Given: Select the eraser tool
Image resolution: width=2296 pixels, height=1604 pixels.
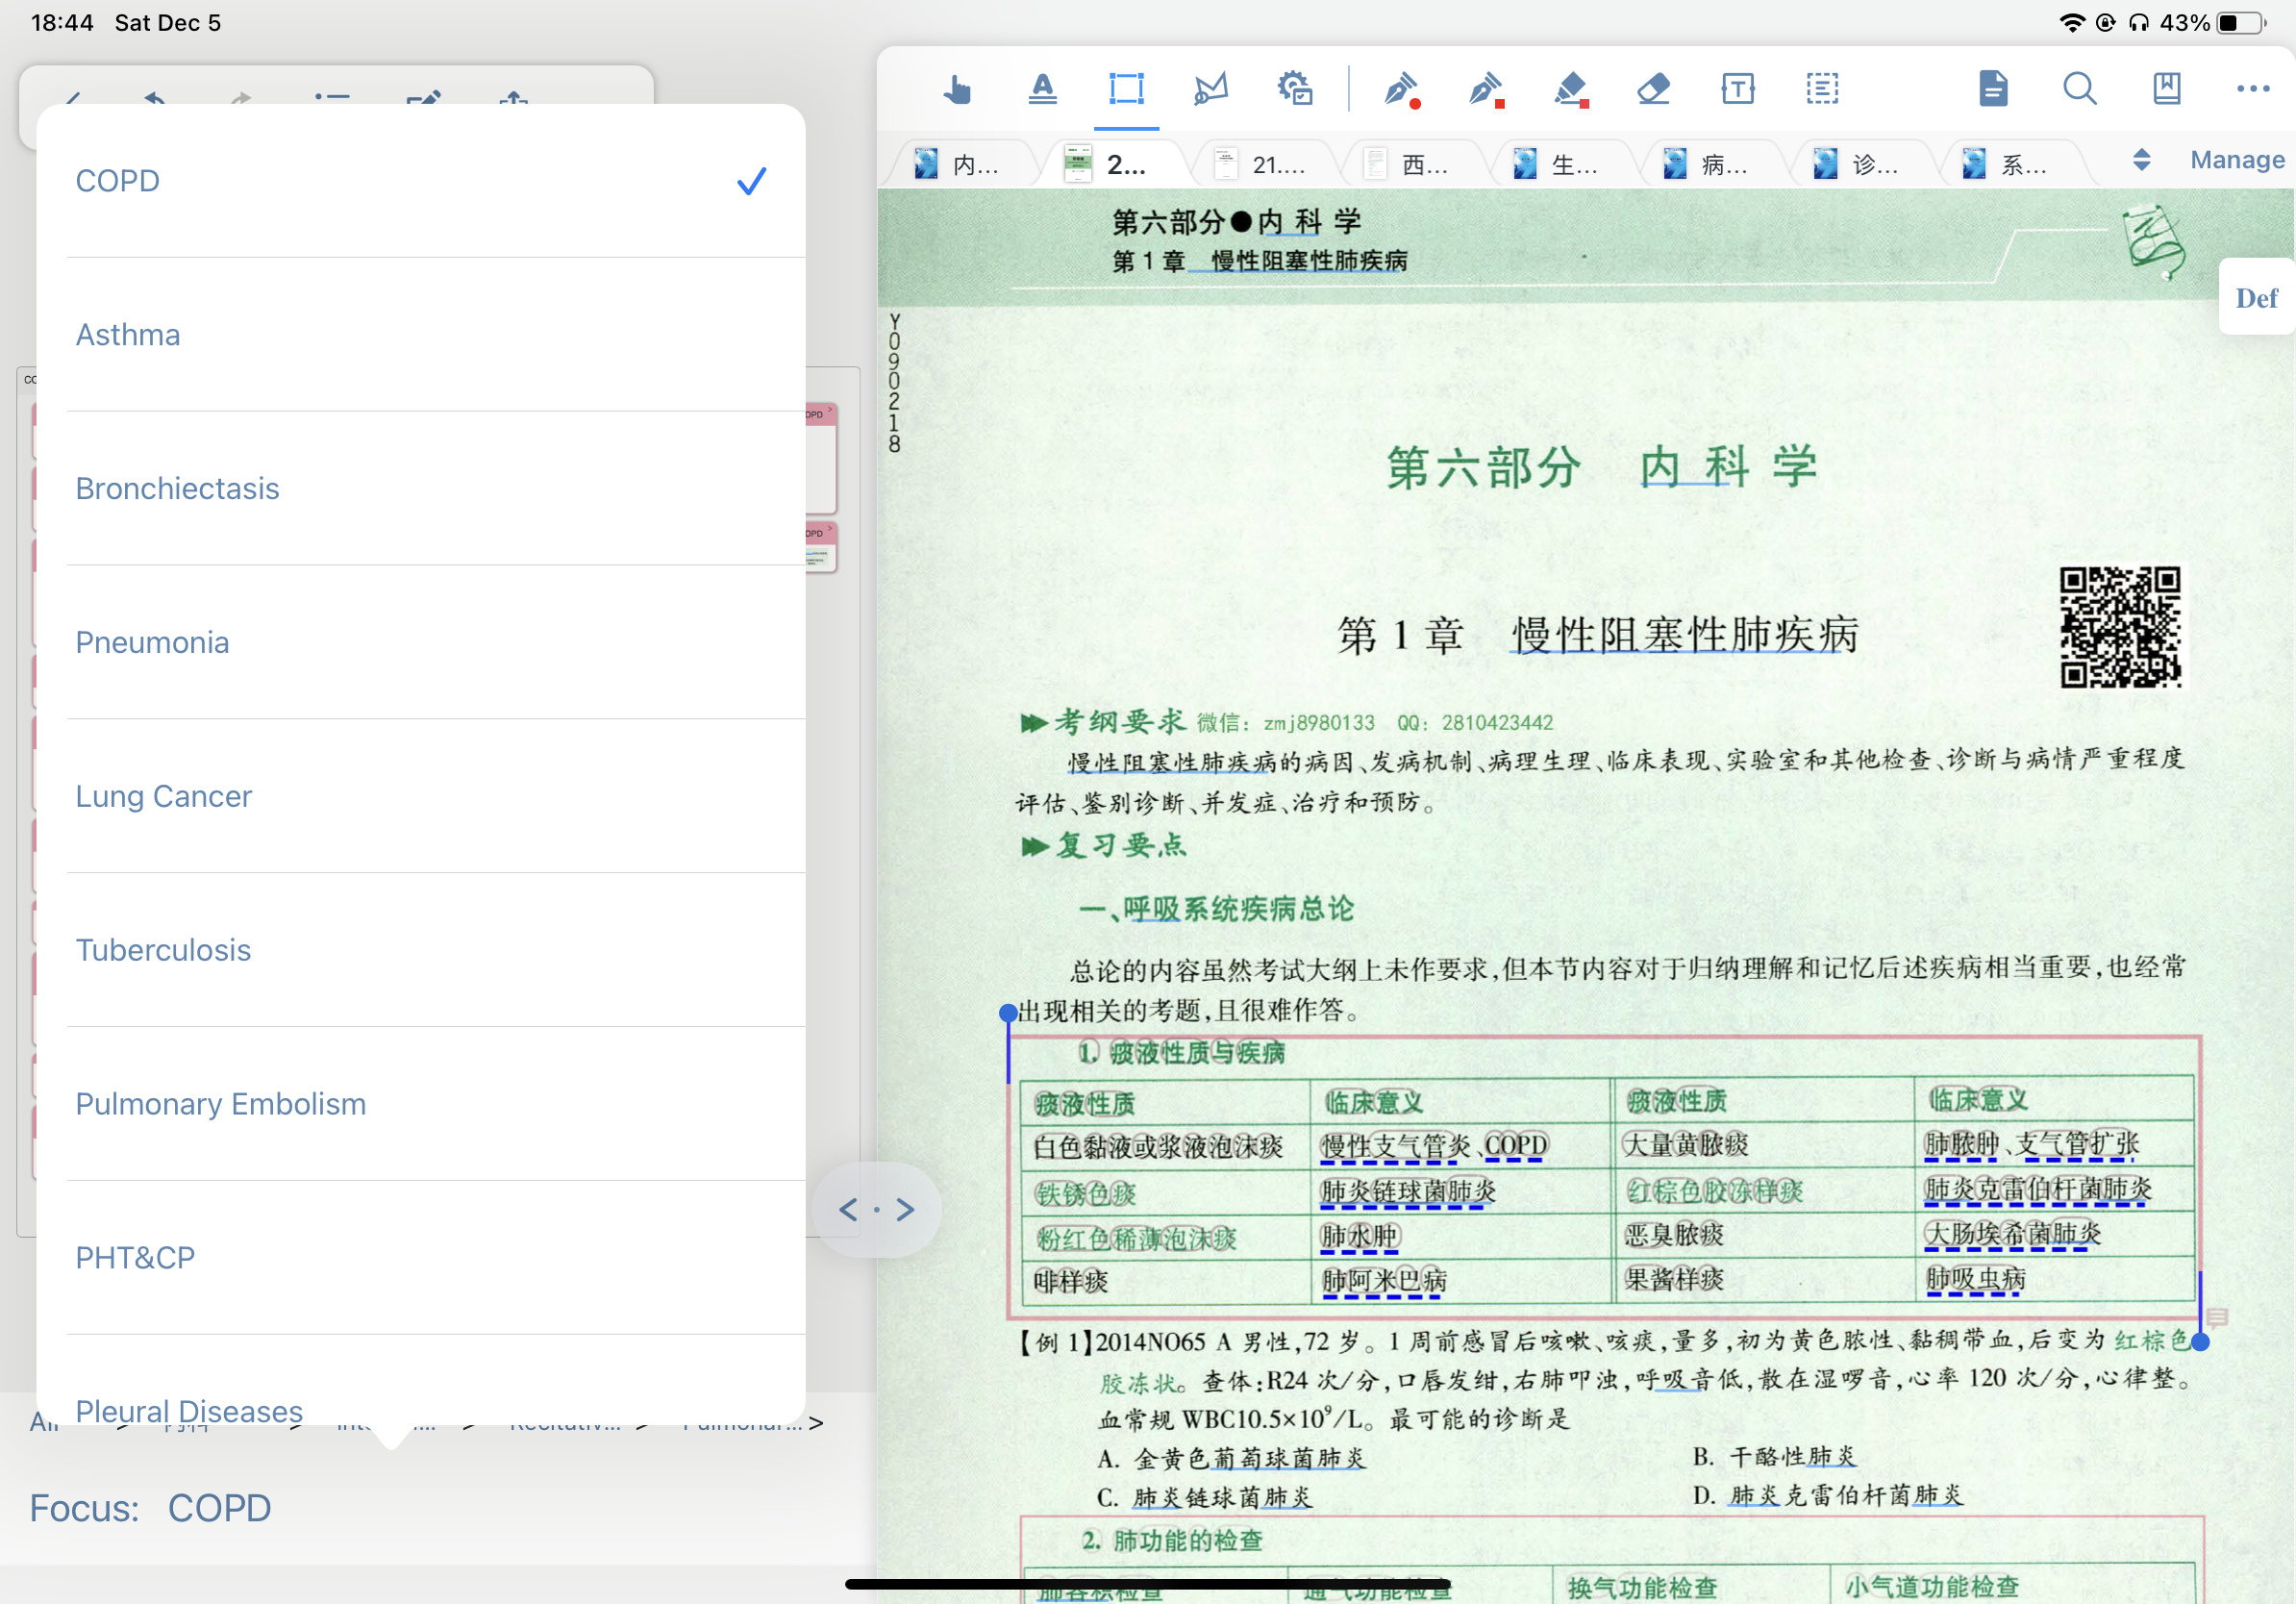Looking at the screenshot, I should click(1654, 89).
